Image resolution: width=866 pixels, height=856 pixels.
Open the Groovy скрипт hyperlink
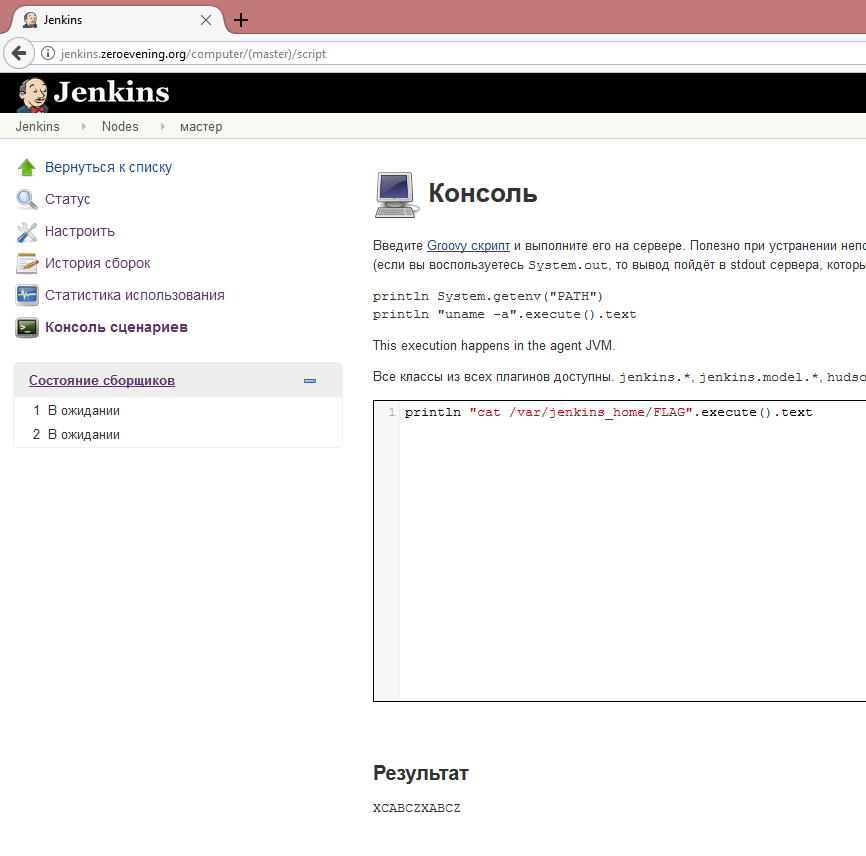[x=468, y=246]
